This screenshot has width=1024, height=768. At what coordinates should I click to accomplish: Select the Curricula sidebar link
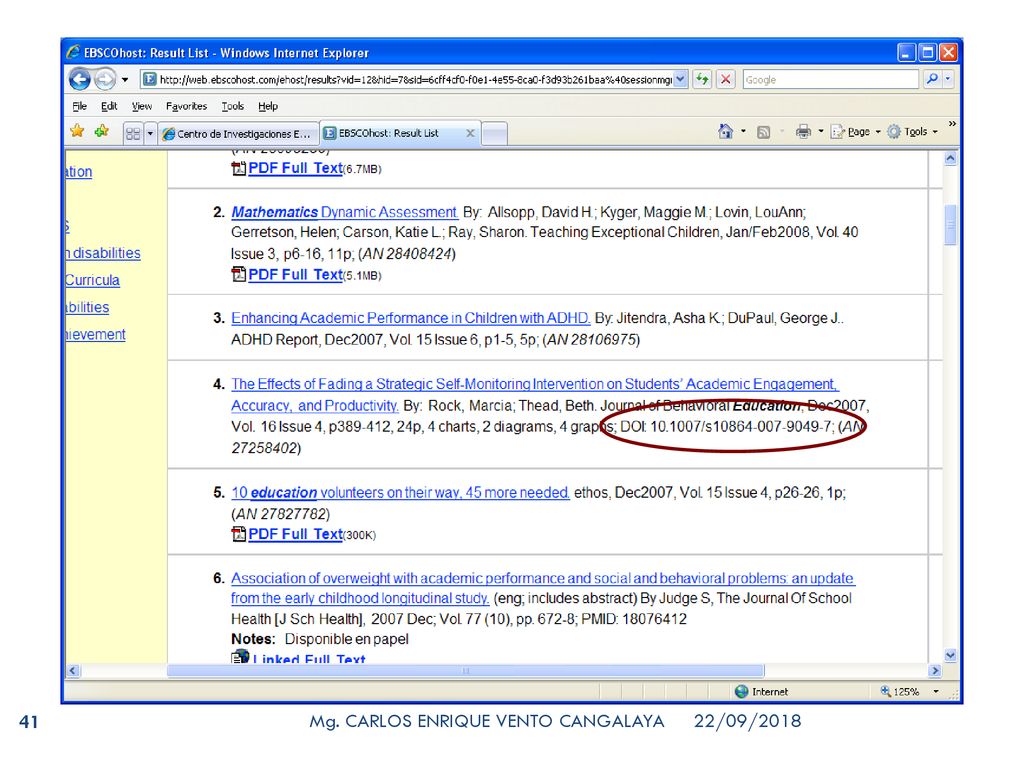click(x=92, y=280)
